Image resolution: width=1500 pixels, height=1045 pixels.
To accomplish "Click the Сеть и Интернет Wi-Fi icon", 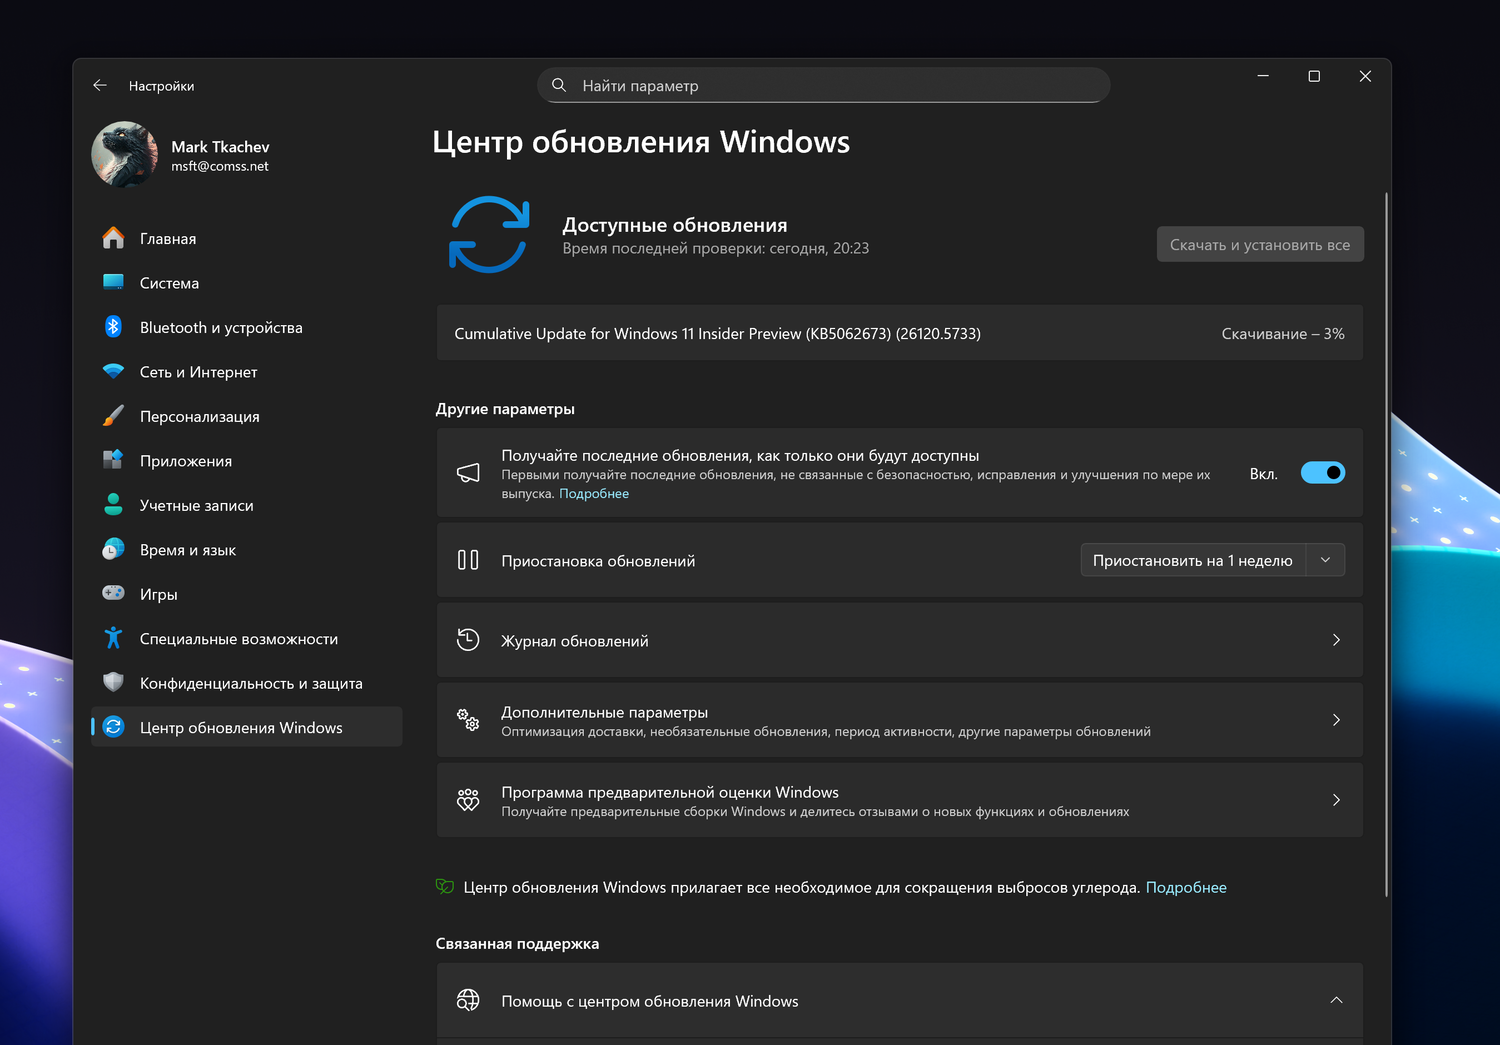I will [x=113, y=372].
